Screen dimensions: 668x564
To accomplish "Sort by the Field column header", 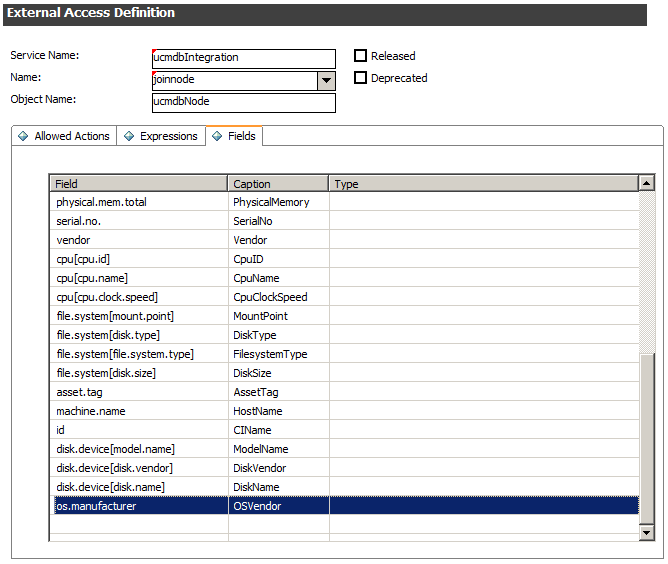I will [139, 184].
